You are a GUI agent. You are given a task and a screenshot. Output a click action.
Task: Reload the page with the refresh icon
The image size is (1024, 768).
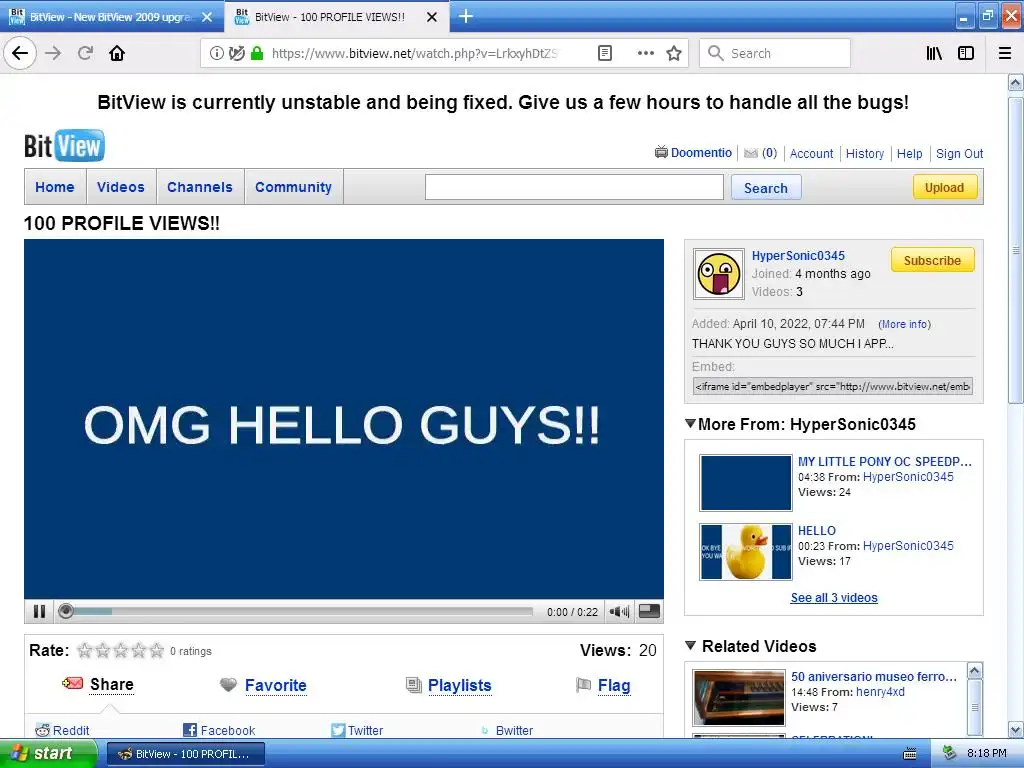point(85,53)
